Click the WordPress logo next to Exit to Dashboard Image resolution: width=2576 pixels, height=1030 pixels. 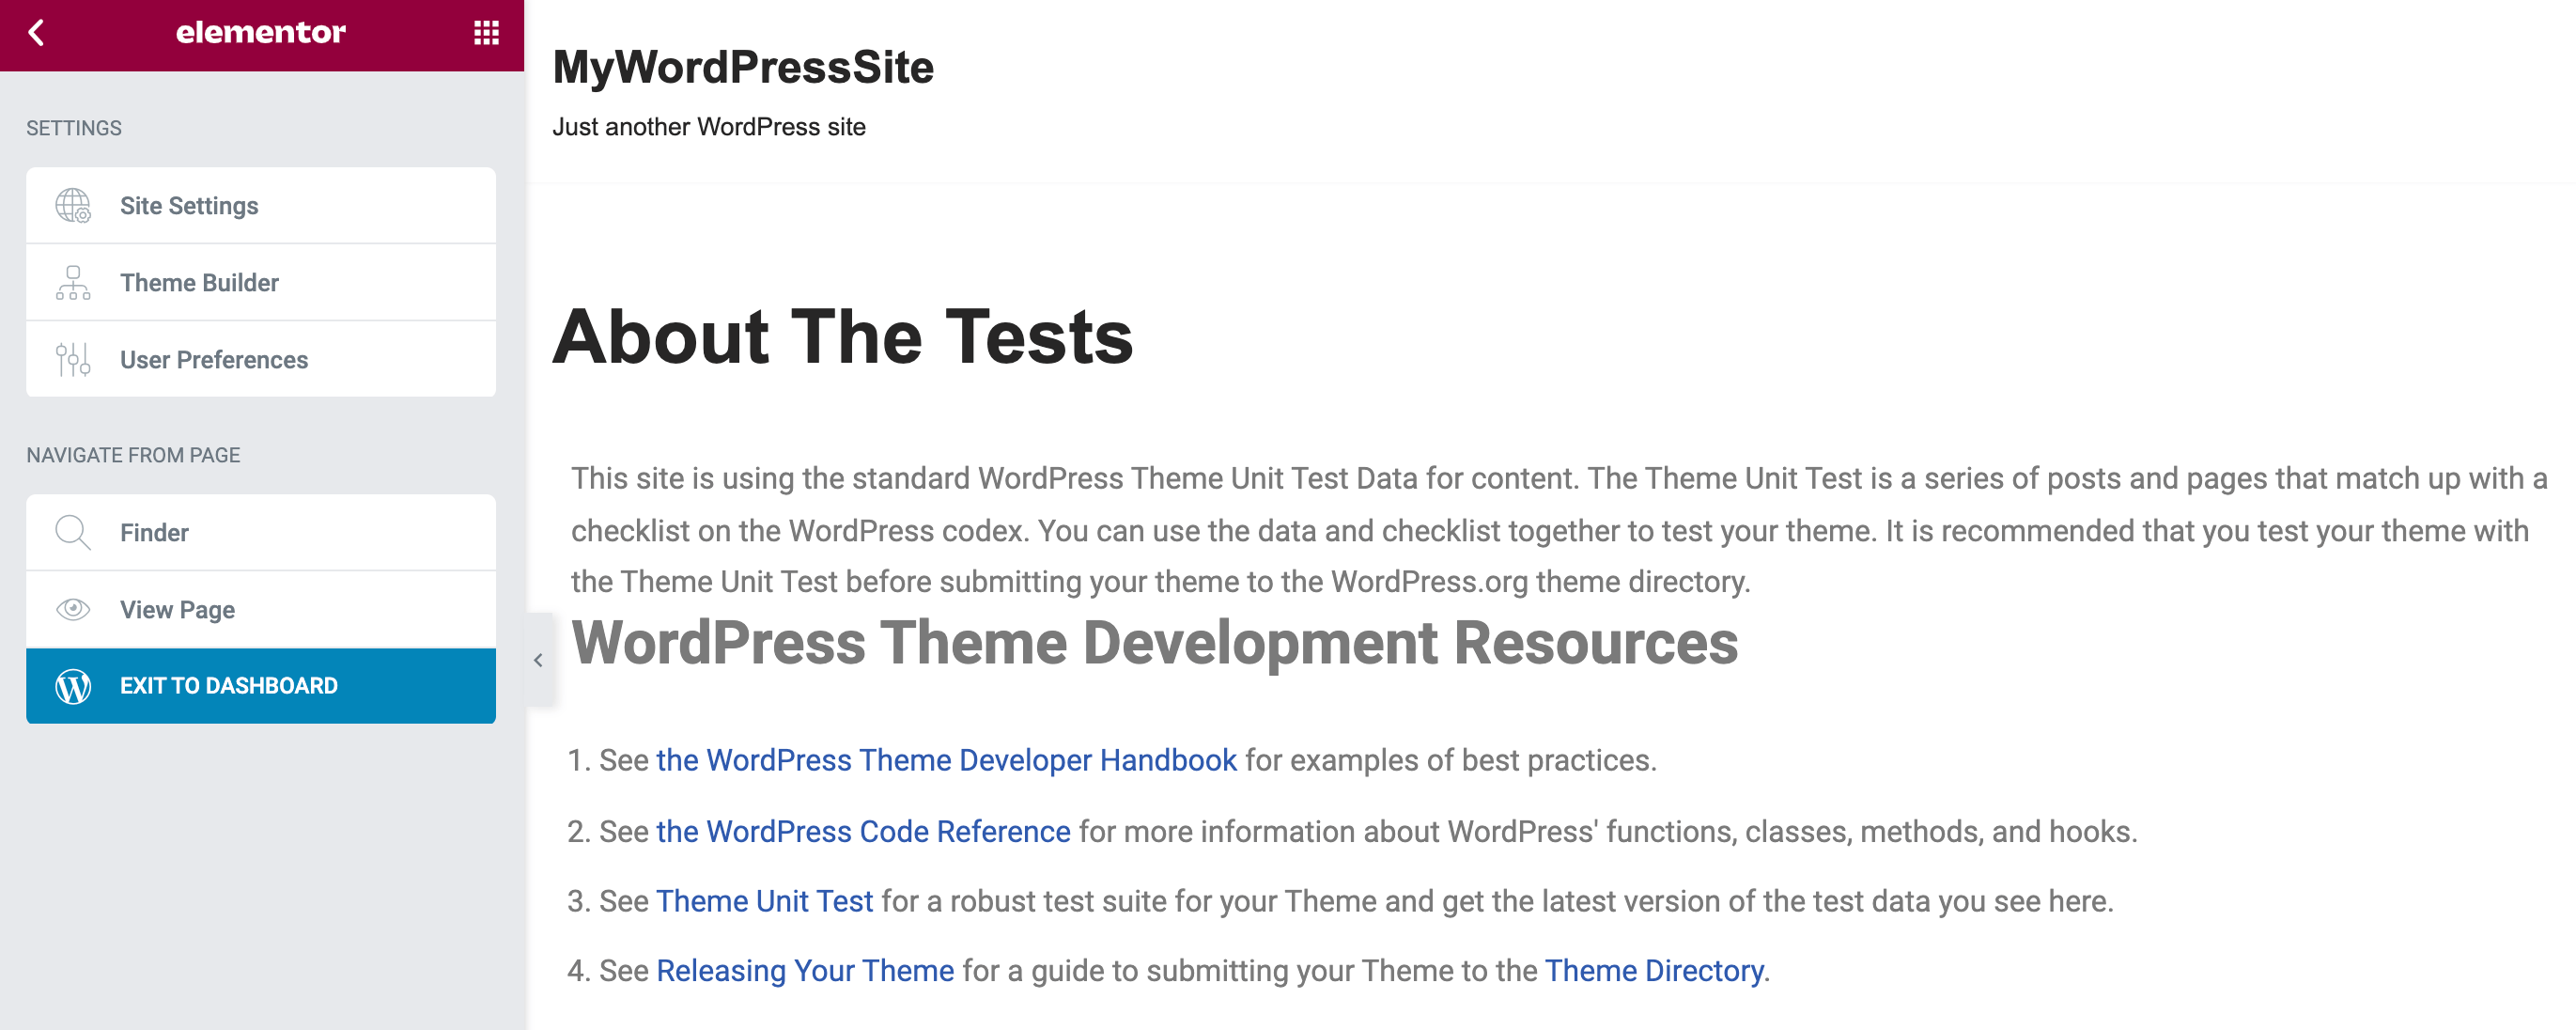(x=72, y=686)
